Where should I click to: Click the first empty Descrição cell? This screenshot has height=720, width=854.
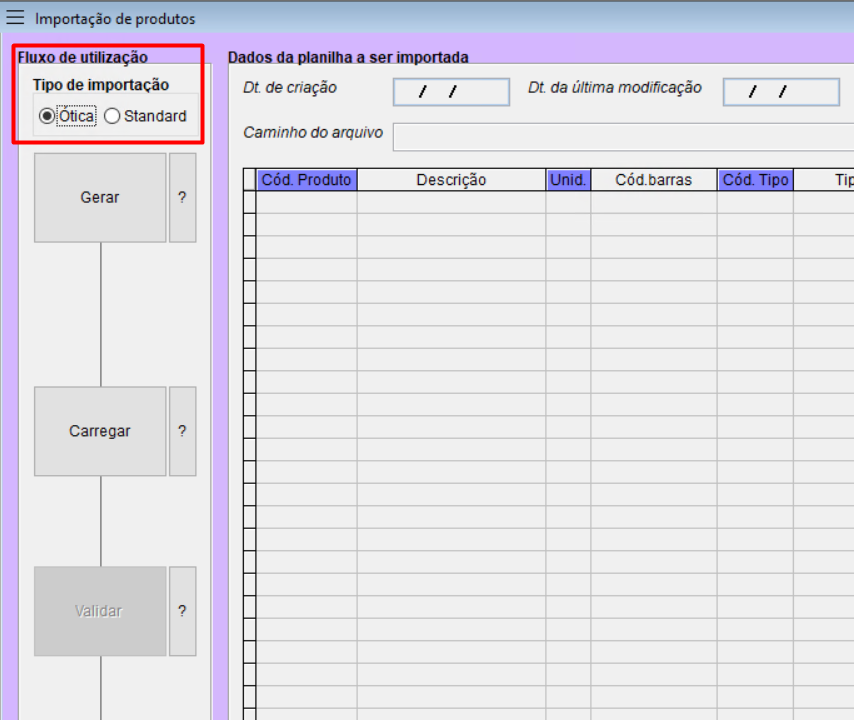pyautogui.click(x=451, y=202)
